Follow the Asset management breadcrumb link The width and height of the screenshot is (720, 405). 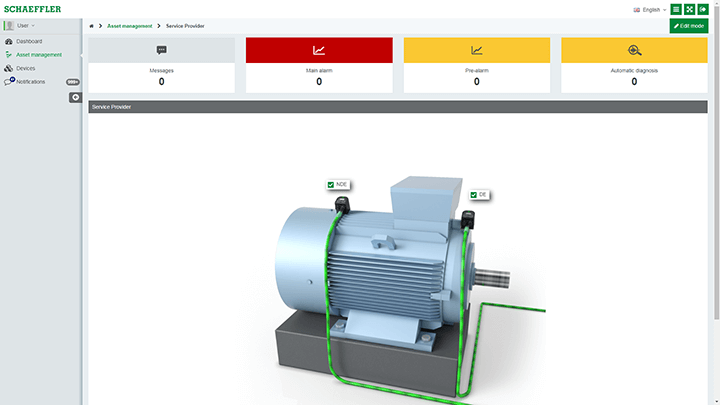(x=129, y=25)
